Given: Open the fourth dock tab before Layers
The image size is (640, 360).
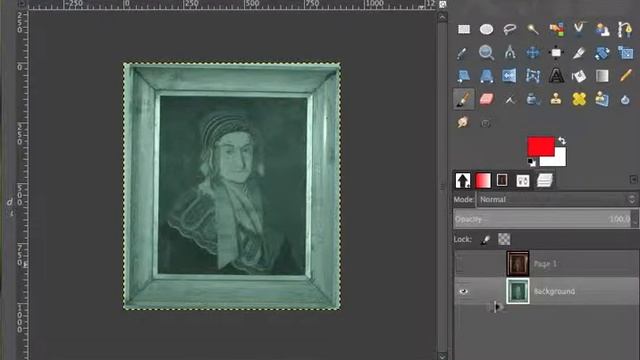Looking at the screenshot, I should coord(523,180).
